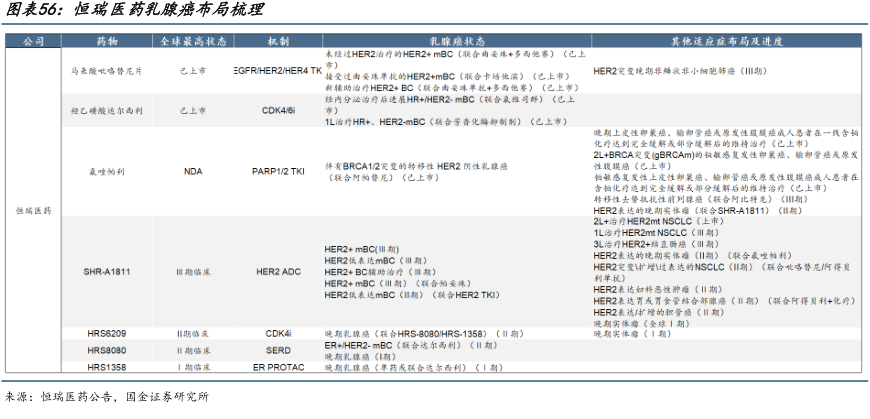Click the EGFR/HER2/HER4 TKI mechanism cell
The image size is (870, 419).
coord(279,71)
